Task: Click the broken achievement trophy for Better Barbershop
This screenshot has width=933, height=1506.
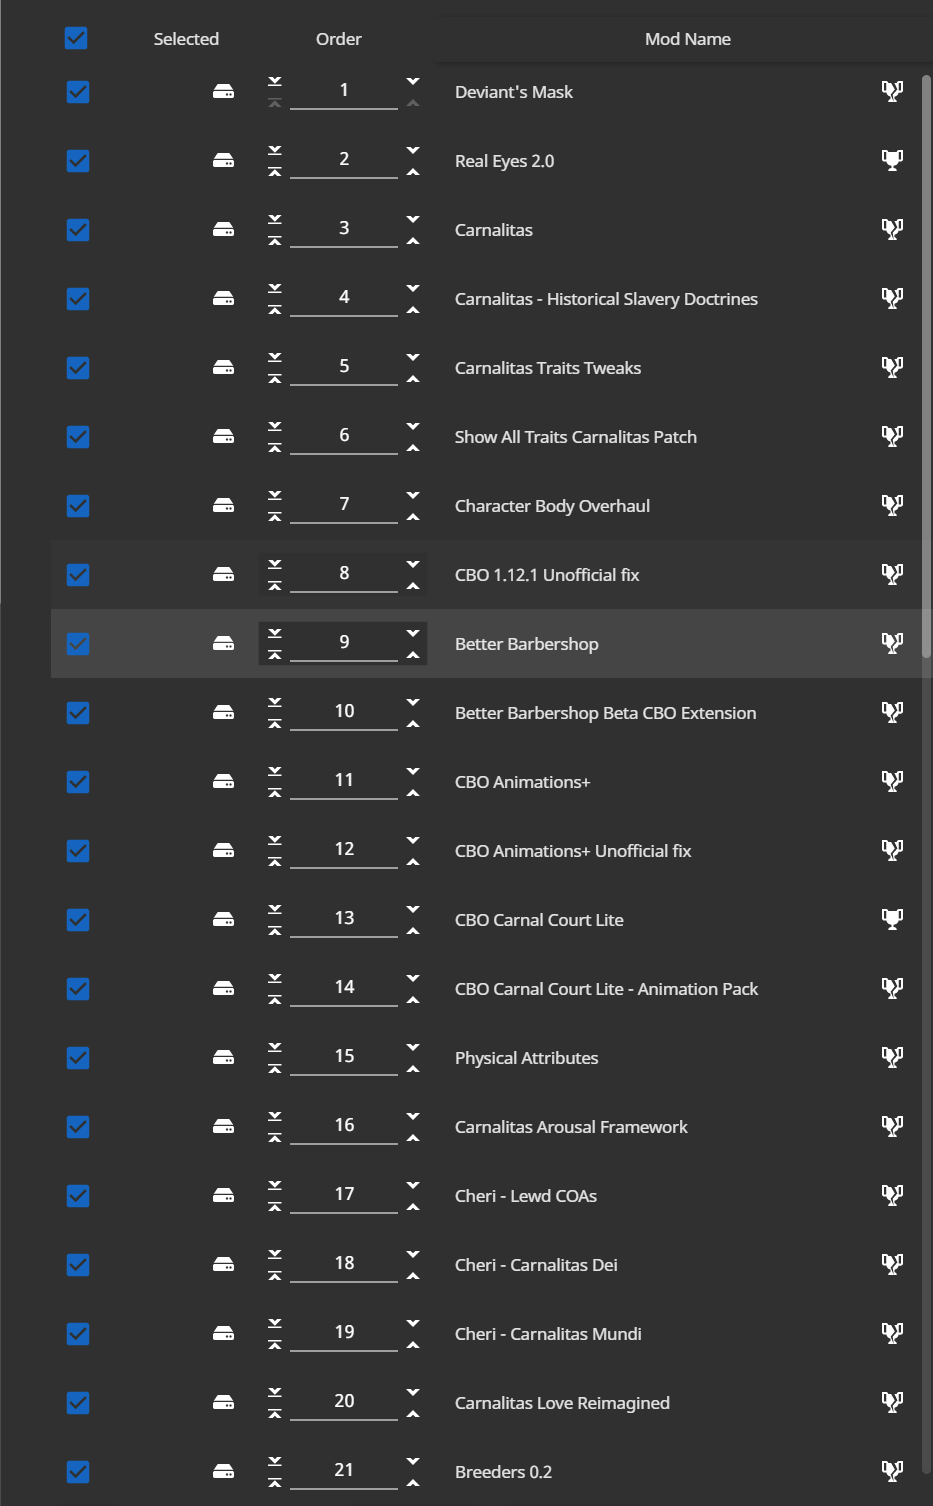Action: tap(891, 643)
